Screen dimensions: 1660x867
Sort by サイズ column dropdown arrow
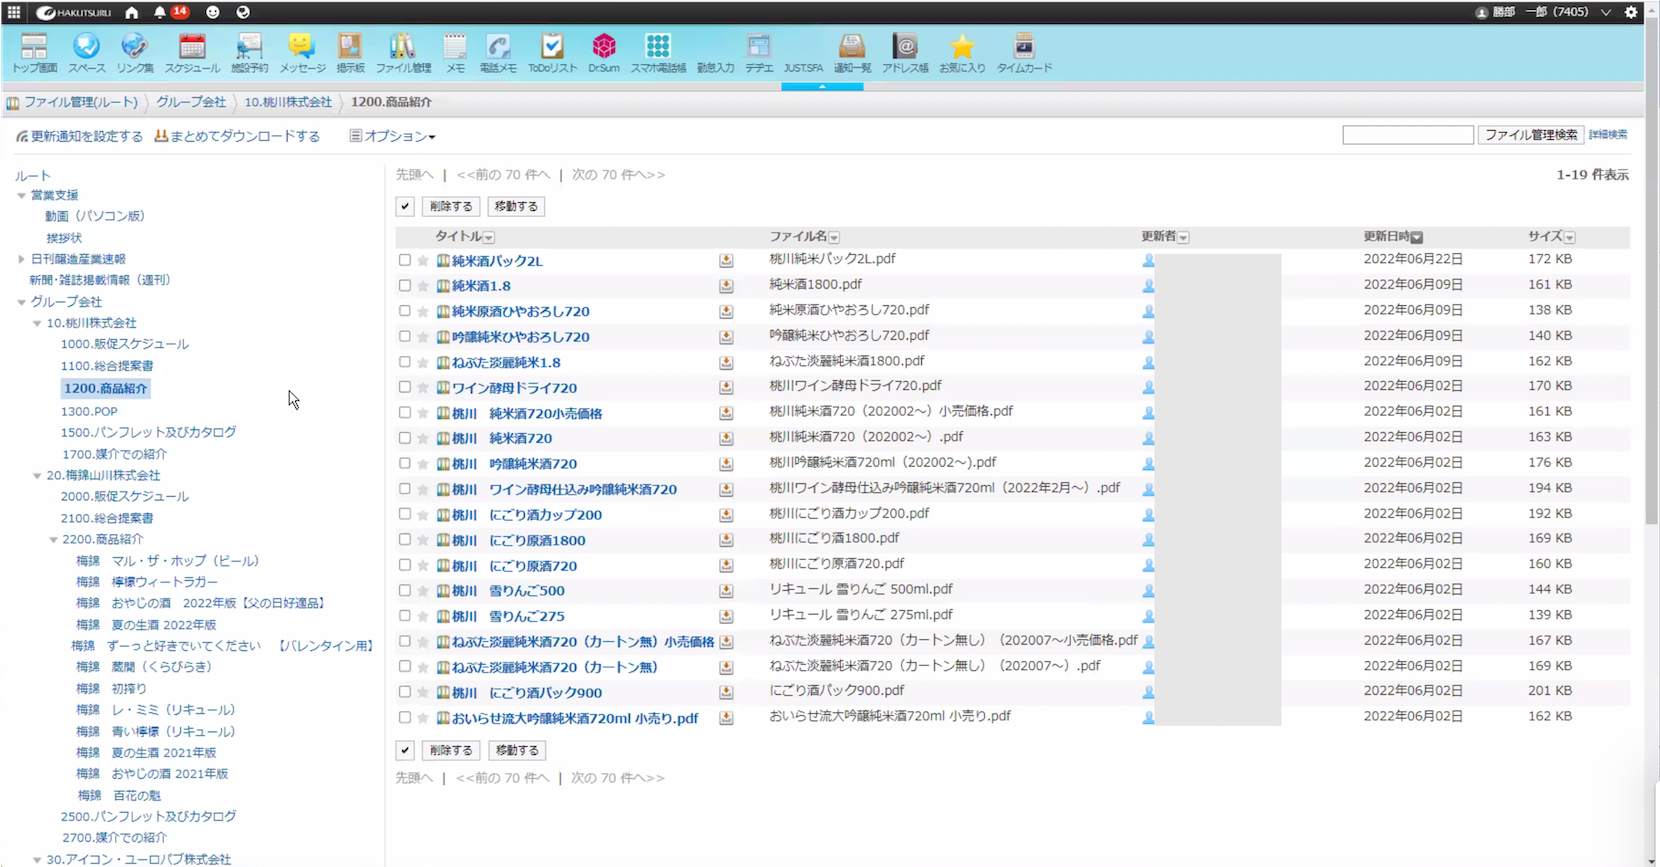point(1570,237)
